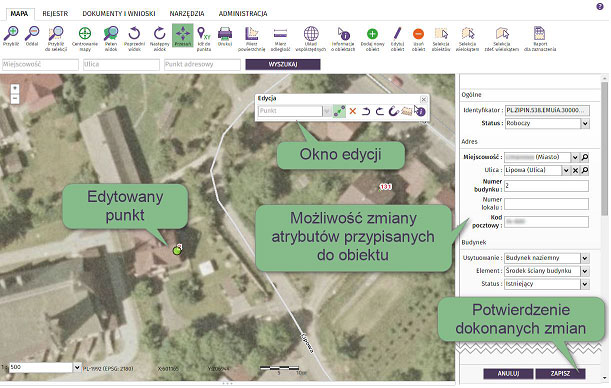Toggle the Przesuń pan tool
Image resolution: width=611 pixels, height=388 pixels.
[183, 35]
